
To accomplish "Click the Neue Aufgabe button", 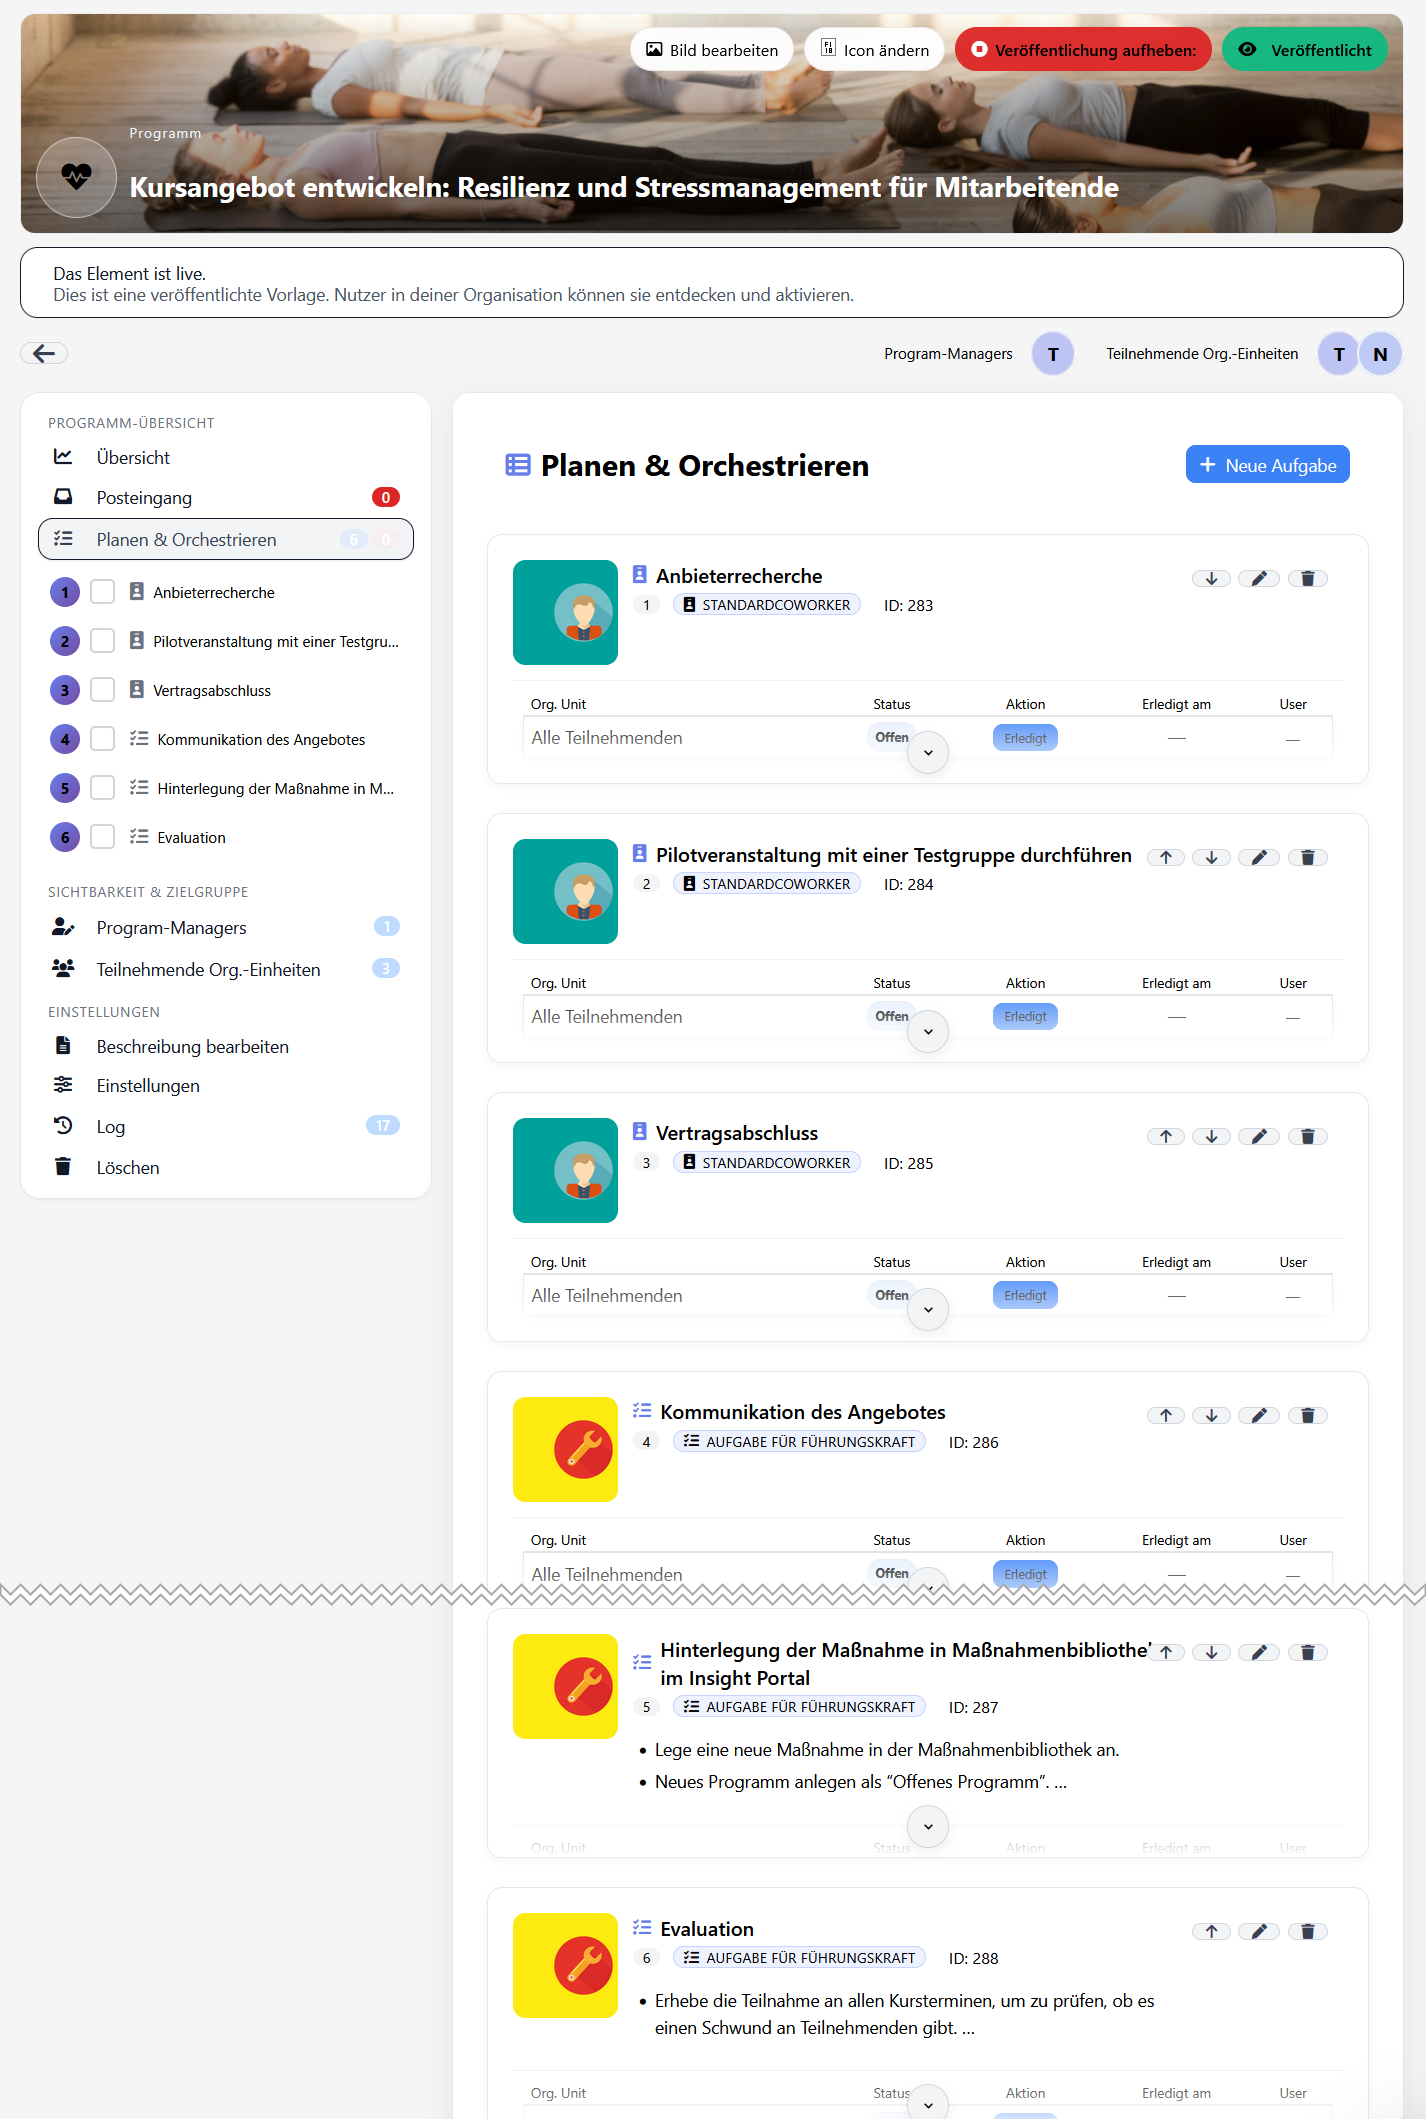I will tap(1267, 465).
